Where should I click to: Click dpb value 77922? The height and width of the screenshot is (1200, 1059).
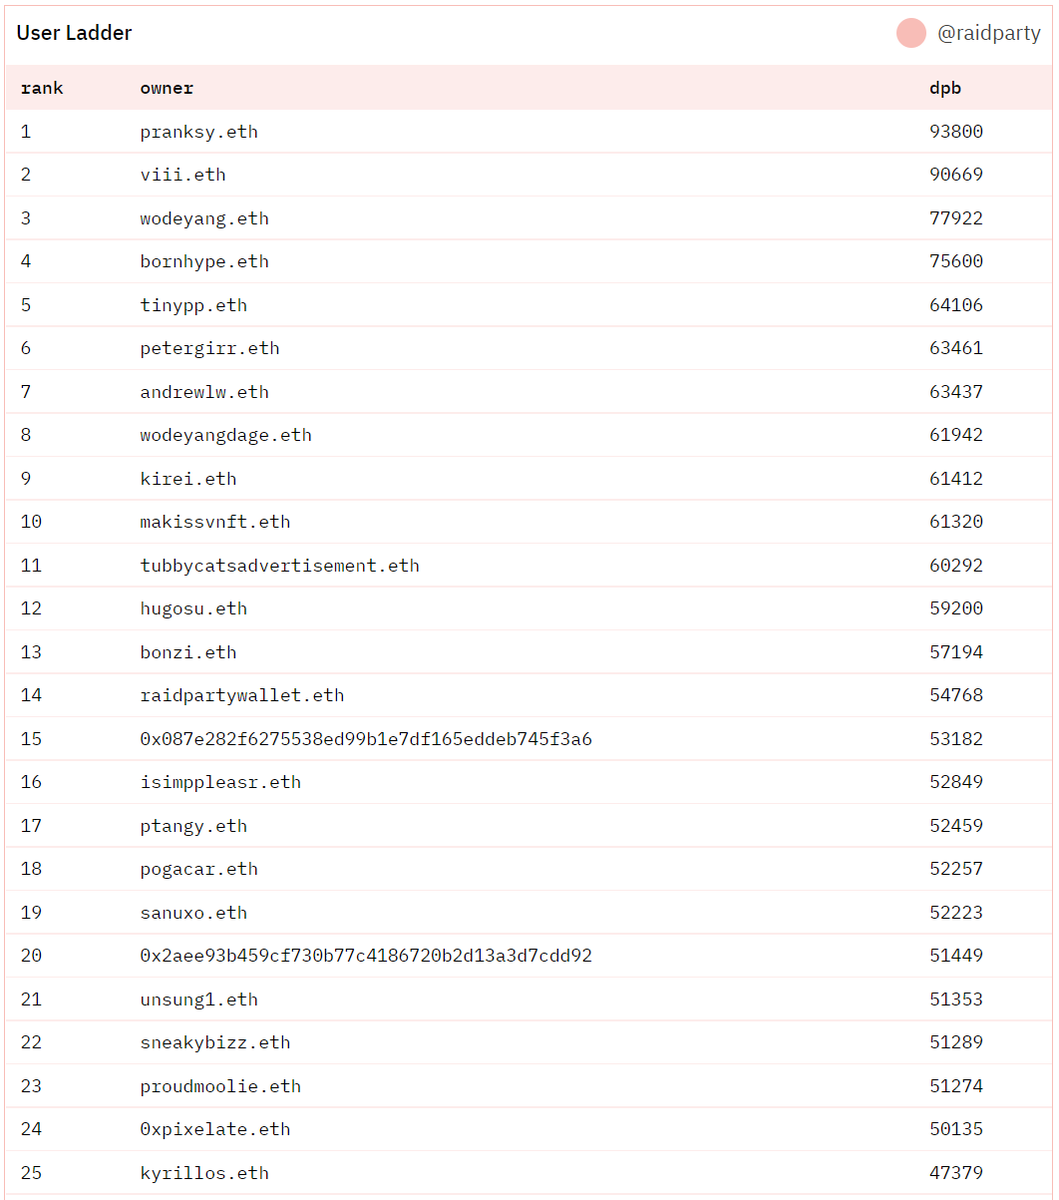pos(956,218)
